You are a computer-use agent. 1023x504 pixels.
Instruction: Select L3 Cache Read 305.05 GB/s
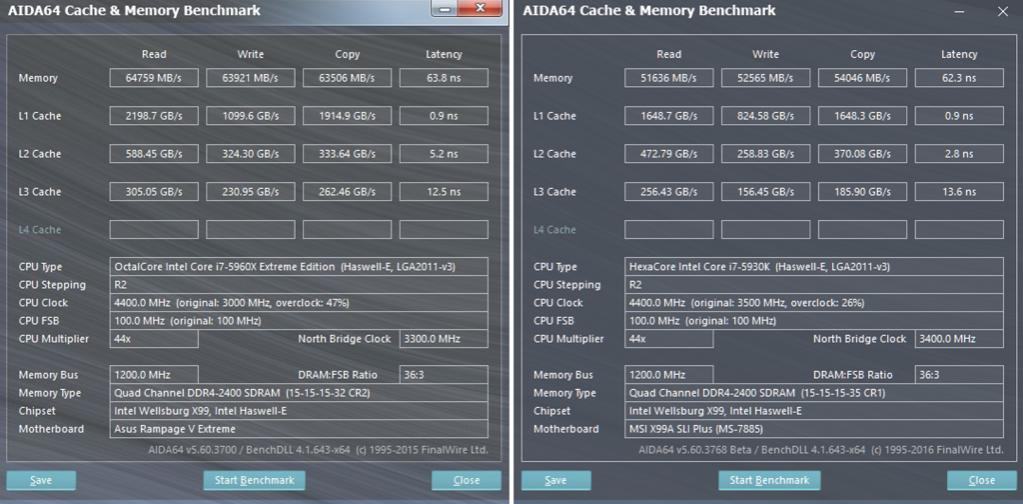tap(154, 192)
